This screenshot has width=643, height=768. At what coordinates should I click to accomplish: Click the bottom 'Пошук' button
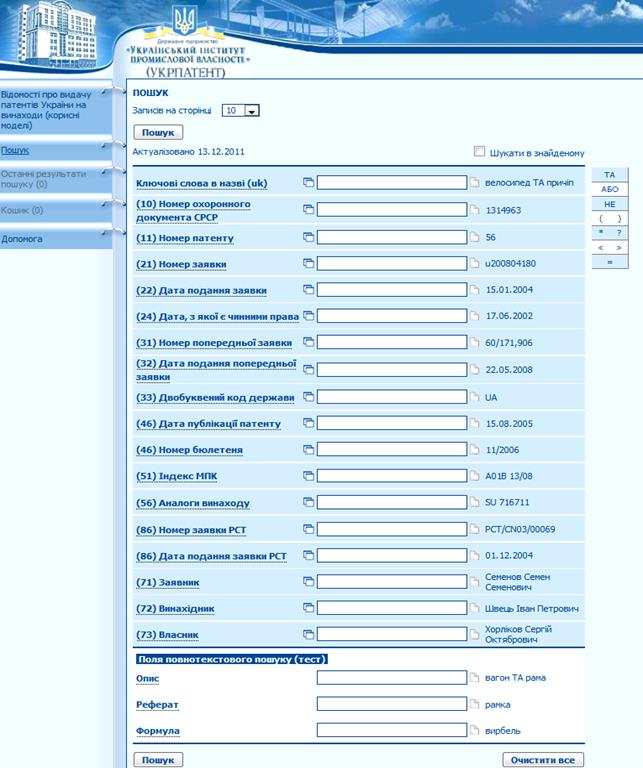click(158, 760)
